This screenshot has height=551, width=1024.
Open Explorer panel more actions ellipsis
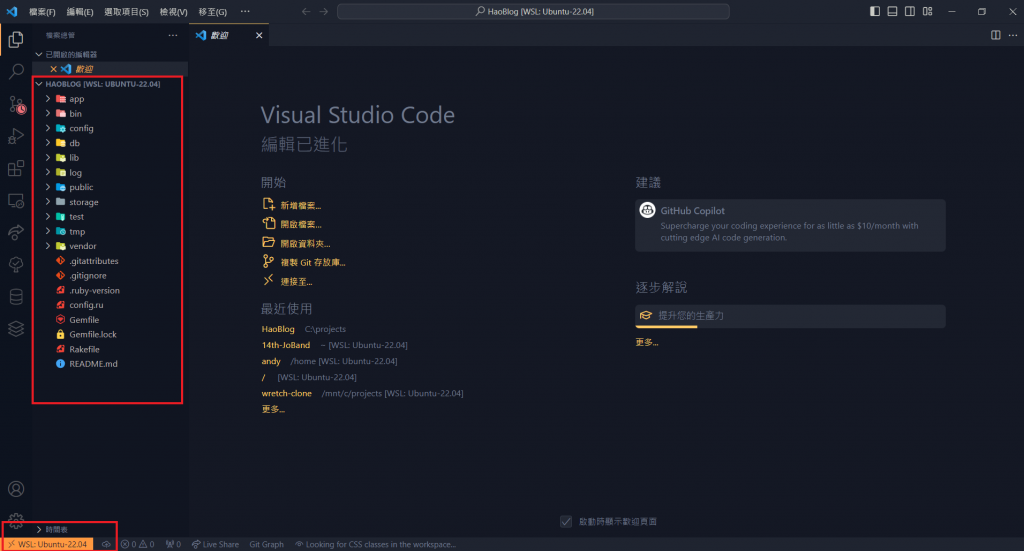[x=172, y=35]
